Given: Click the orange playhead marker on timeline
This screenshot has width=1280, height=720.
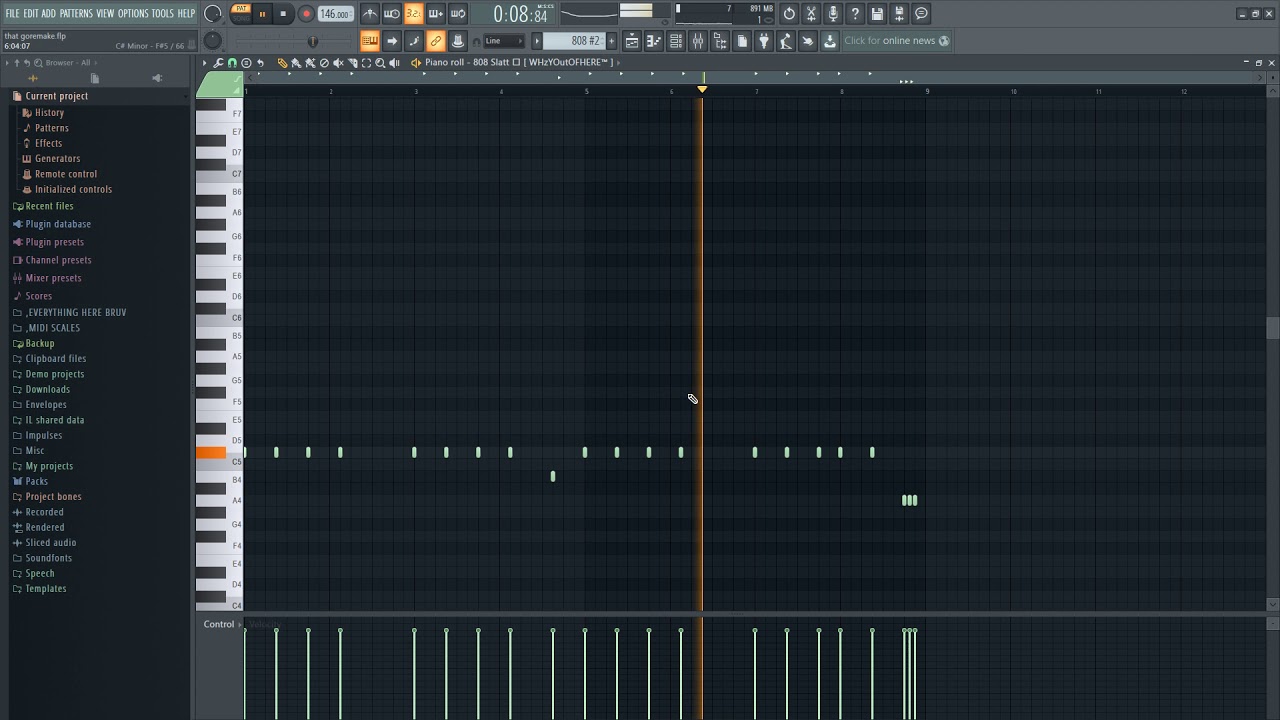Looking at the screenshot, I should click(702, 89).
